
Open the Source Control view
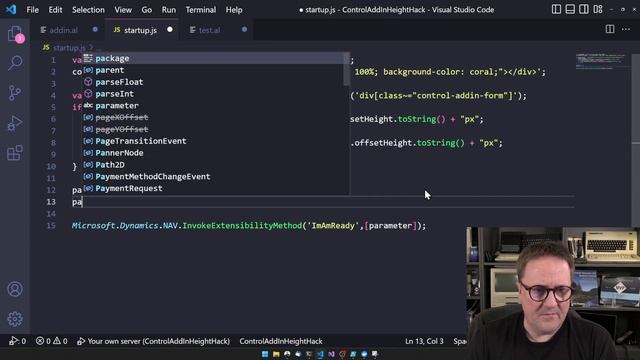click(x=15, y=93)
